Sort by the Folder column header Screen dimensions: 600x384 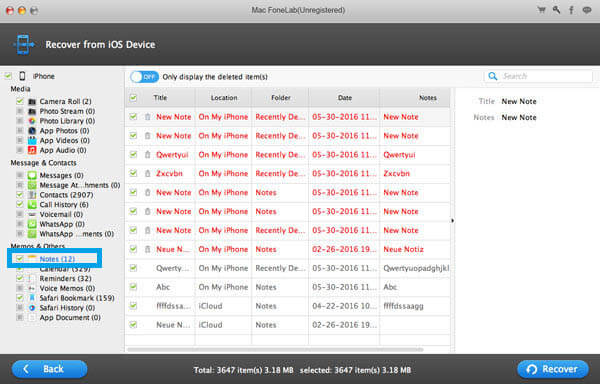280,98
